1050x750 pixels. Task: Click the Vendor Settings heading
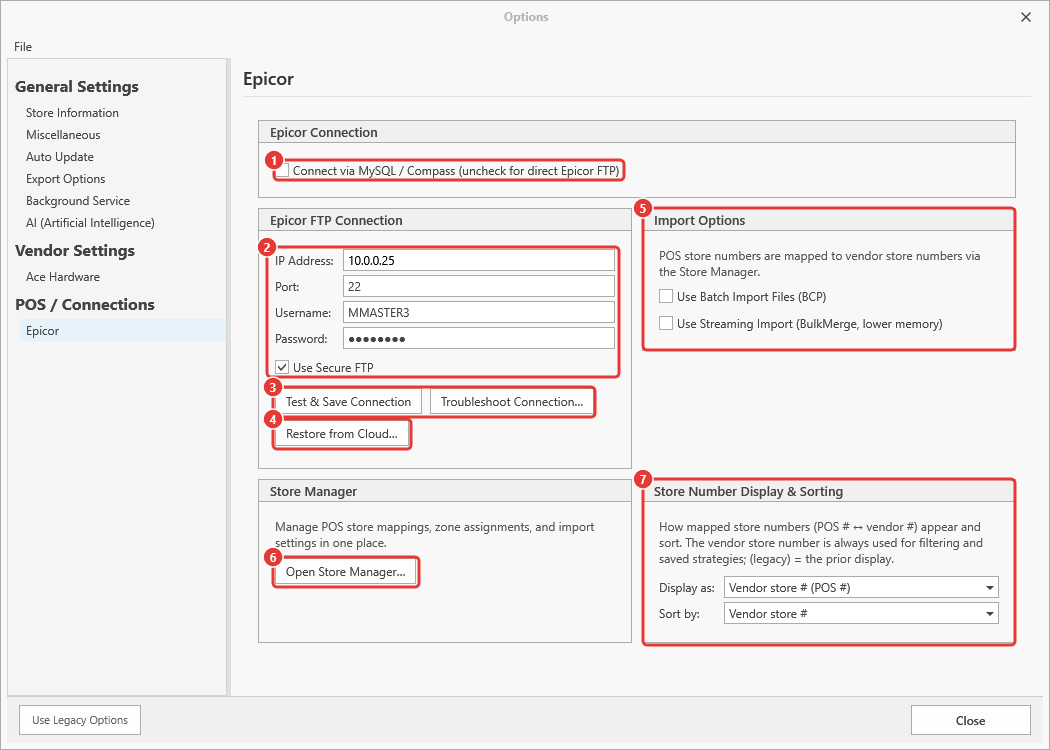pyautogui.click(x=75, y=250)
